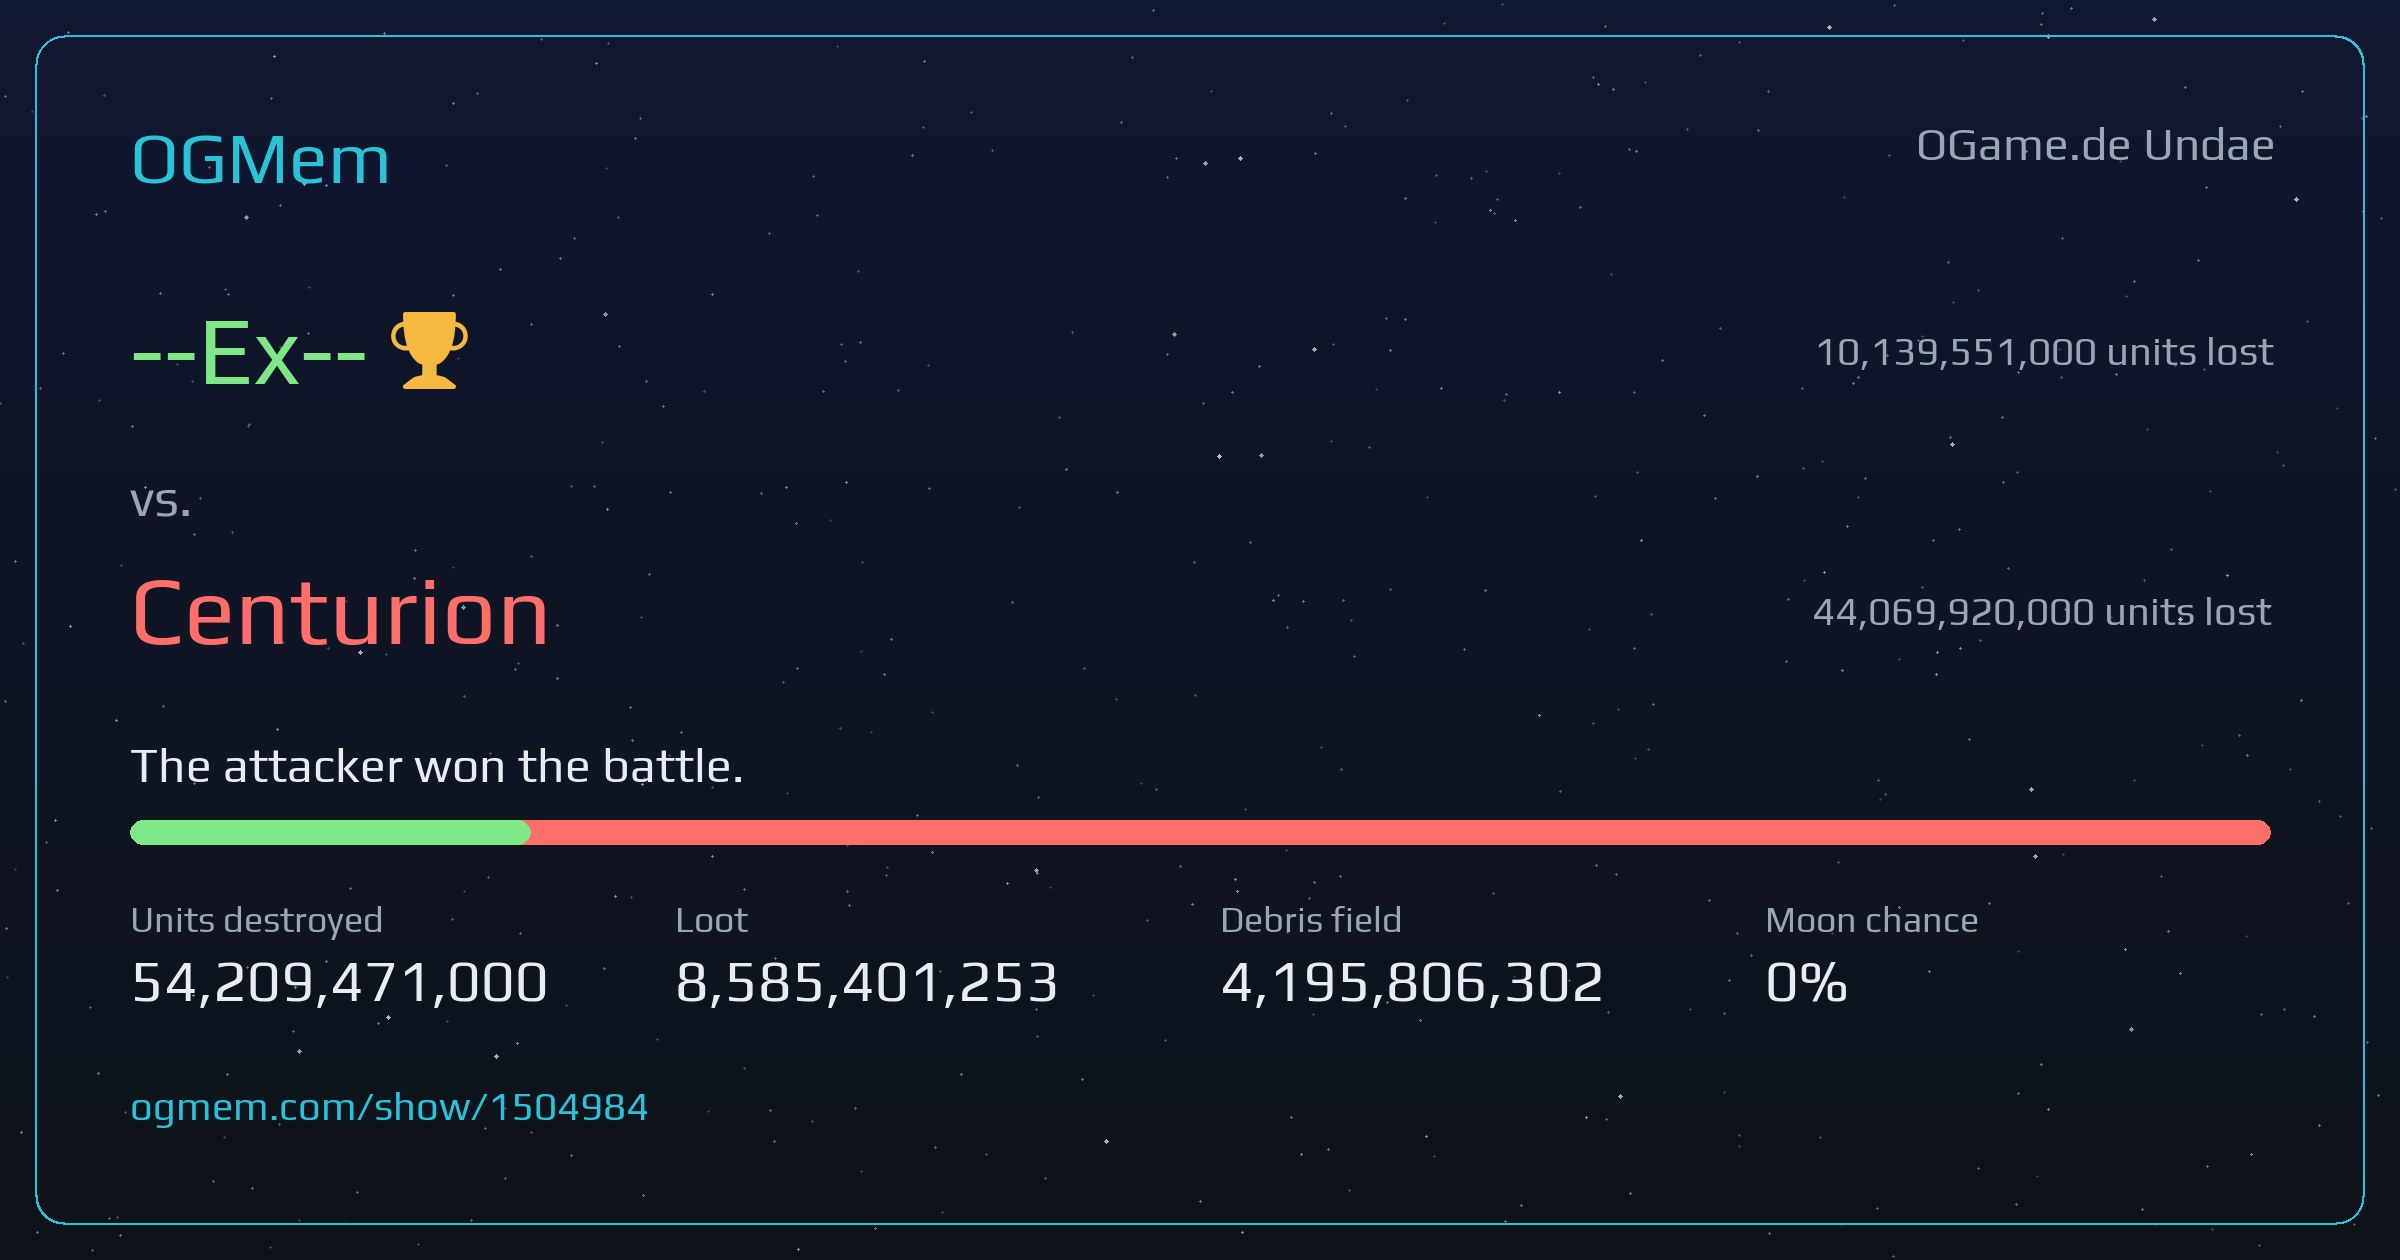The width and height of the screenshot is (2400, 1260).
Task: Click 'The attacker won the battle' text
Action: [x=437, y=767]
